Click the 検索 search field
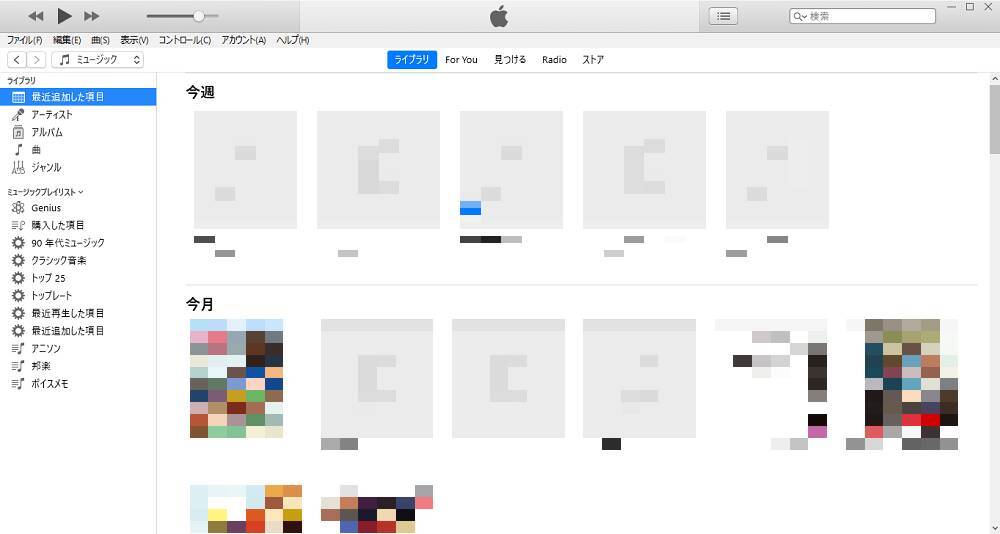Viewport: 1000px width, 534px height. [868, 16]
